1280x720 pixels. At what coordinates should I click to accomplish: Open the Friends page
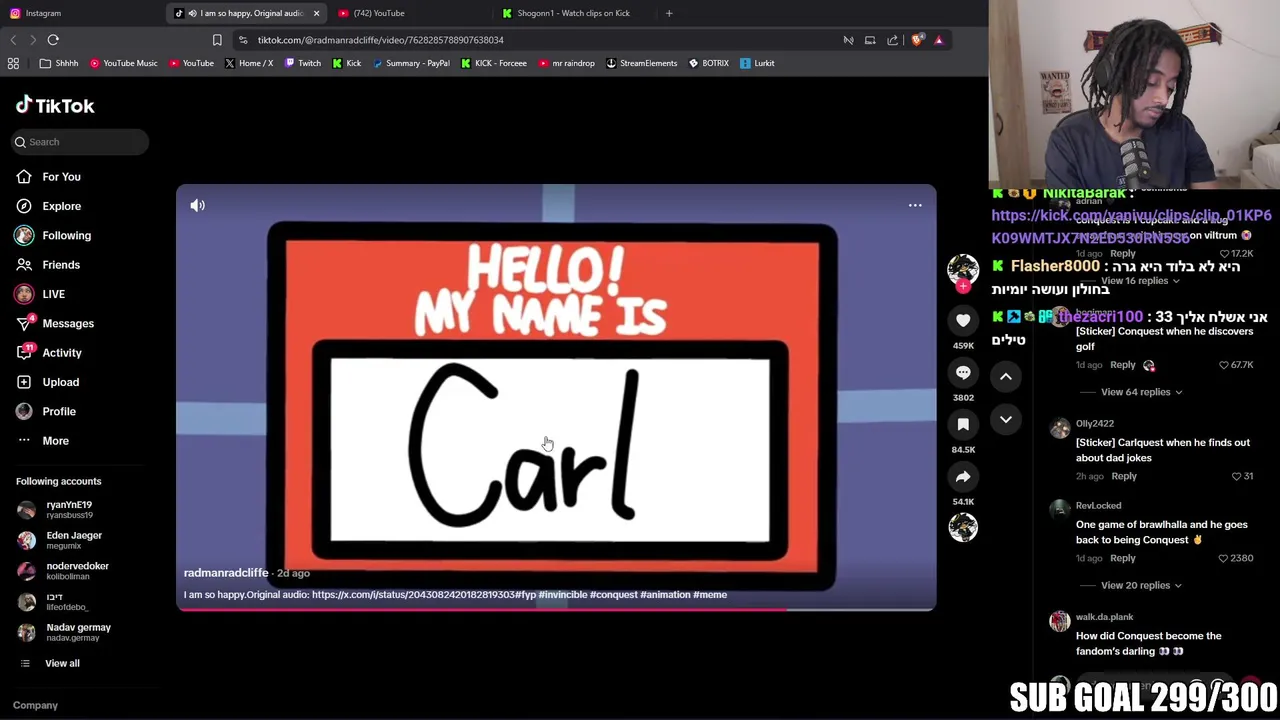click(x=61, y=265)
